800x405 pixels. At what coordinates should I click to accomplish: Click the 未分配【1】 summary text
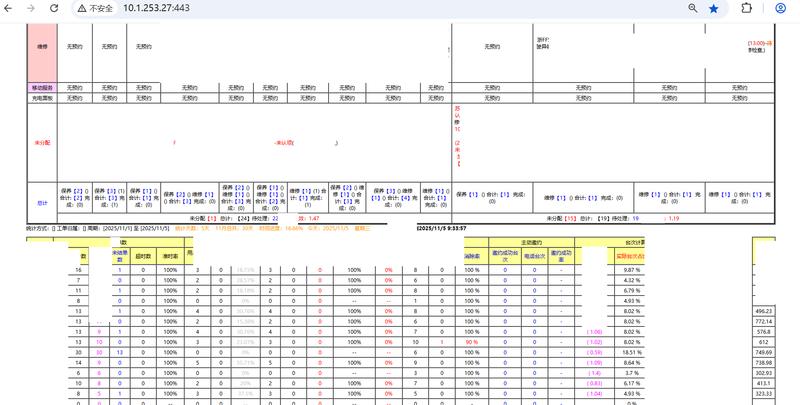pos(203,218)
